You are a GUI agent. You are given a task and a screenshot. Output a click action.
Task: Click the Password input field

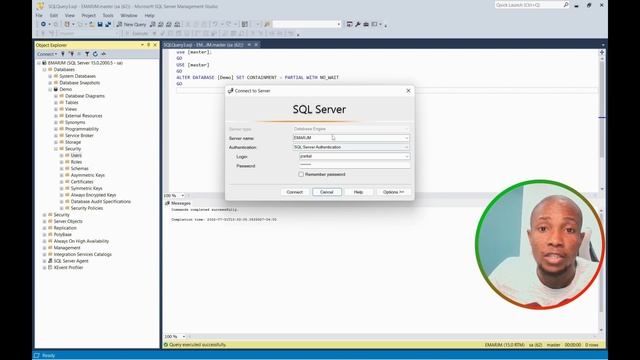tap(354, 165)
